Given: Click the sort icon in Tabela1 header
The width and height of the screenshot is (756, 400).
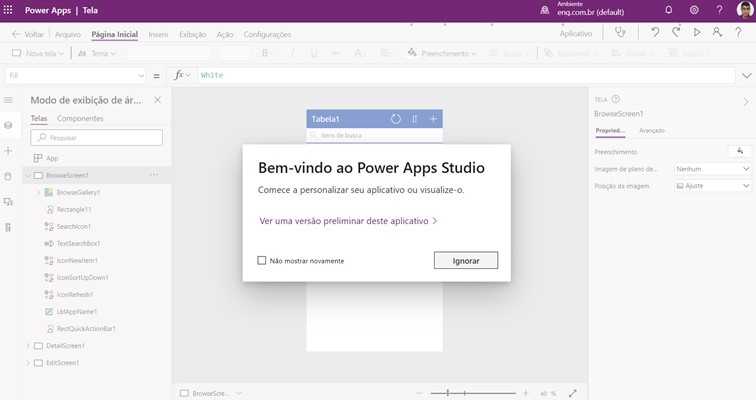Looking at the screenshot, I should (415, 119).
